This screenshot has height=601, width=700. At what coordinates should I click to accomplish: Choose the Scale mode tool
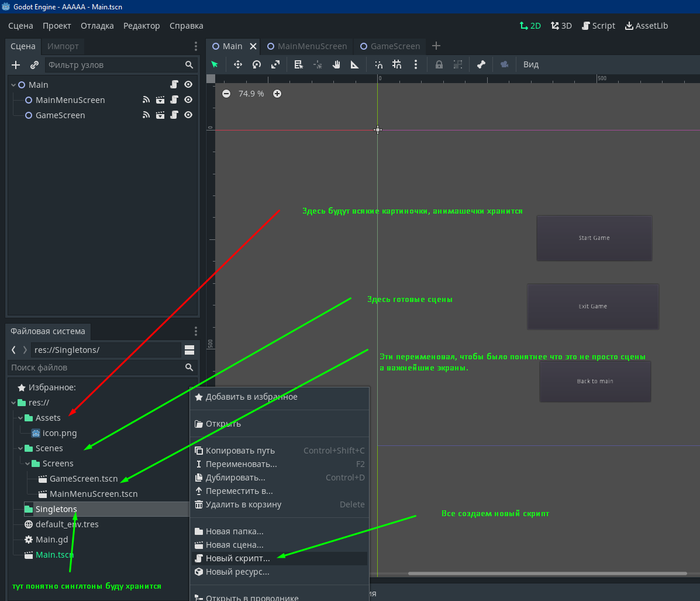pos(275,65)
